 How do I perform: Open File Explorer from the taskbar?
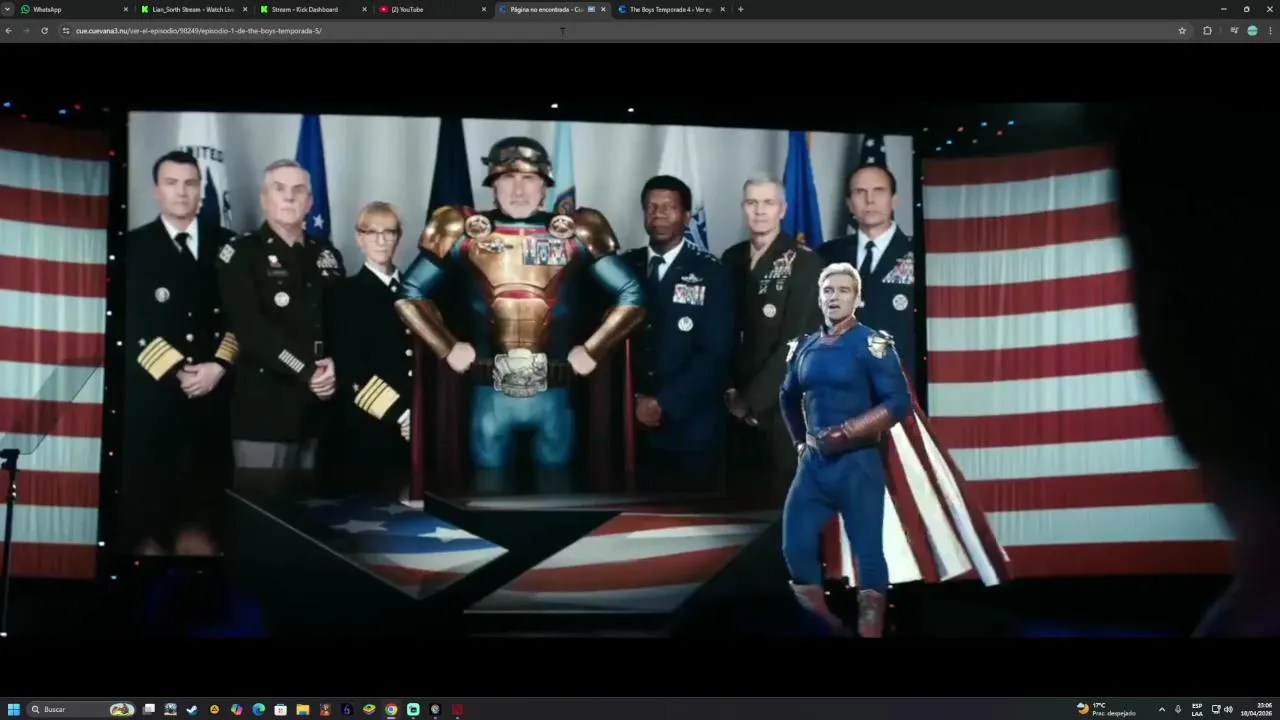[x=302, y=709]
